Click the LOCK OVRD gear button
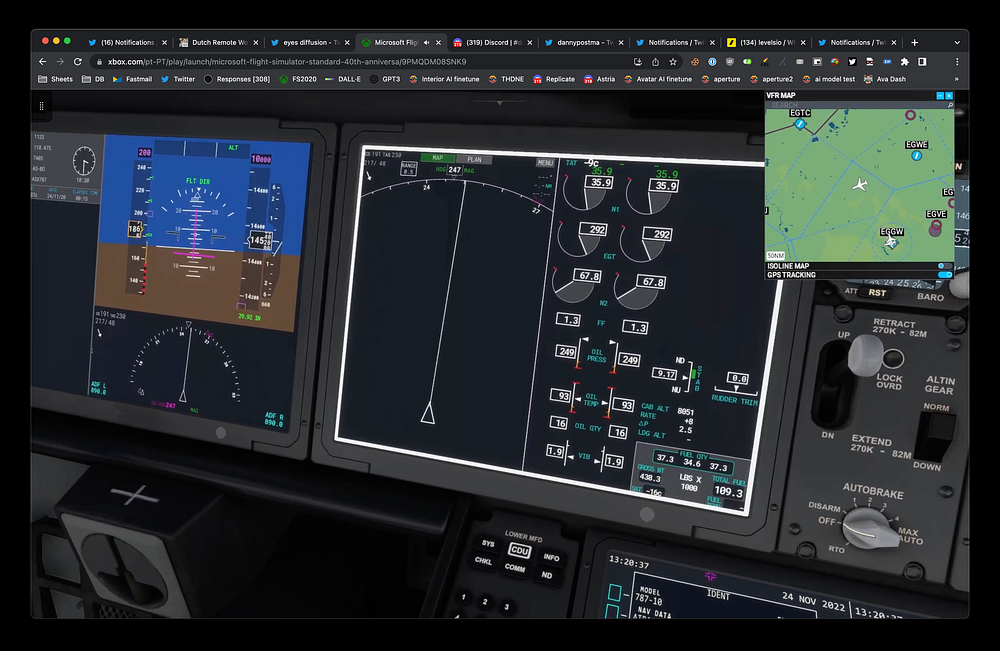Viewport: 1000px width, 651px height. (893, 359)
